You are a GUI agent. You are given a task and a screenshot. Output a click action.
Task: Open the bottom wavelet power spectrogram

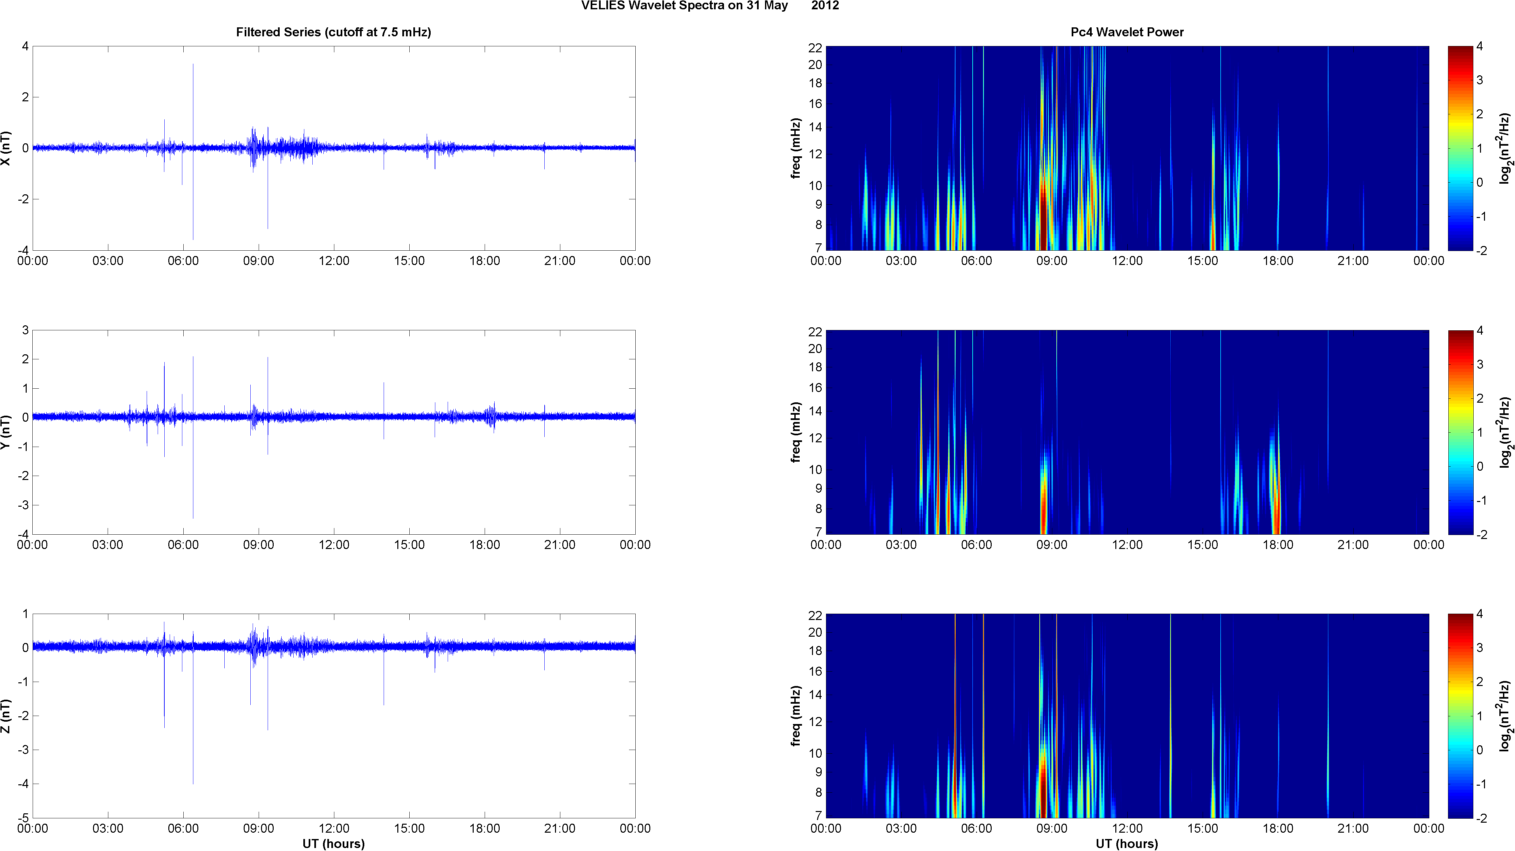[x=1127, y=716]
